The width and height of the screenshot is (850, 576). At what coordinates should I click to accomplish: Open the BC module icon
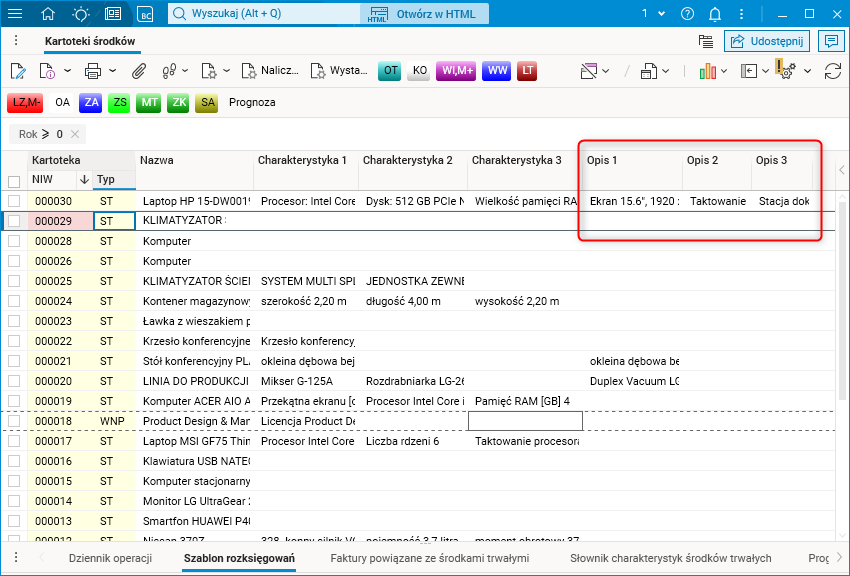(x=145, y=14)
